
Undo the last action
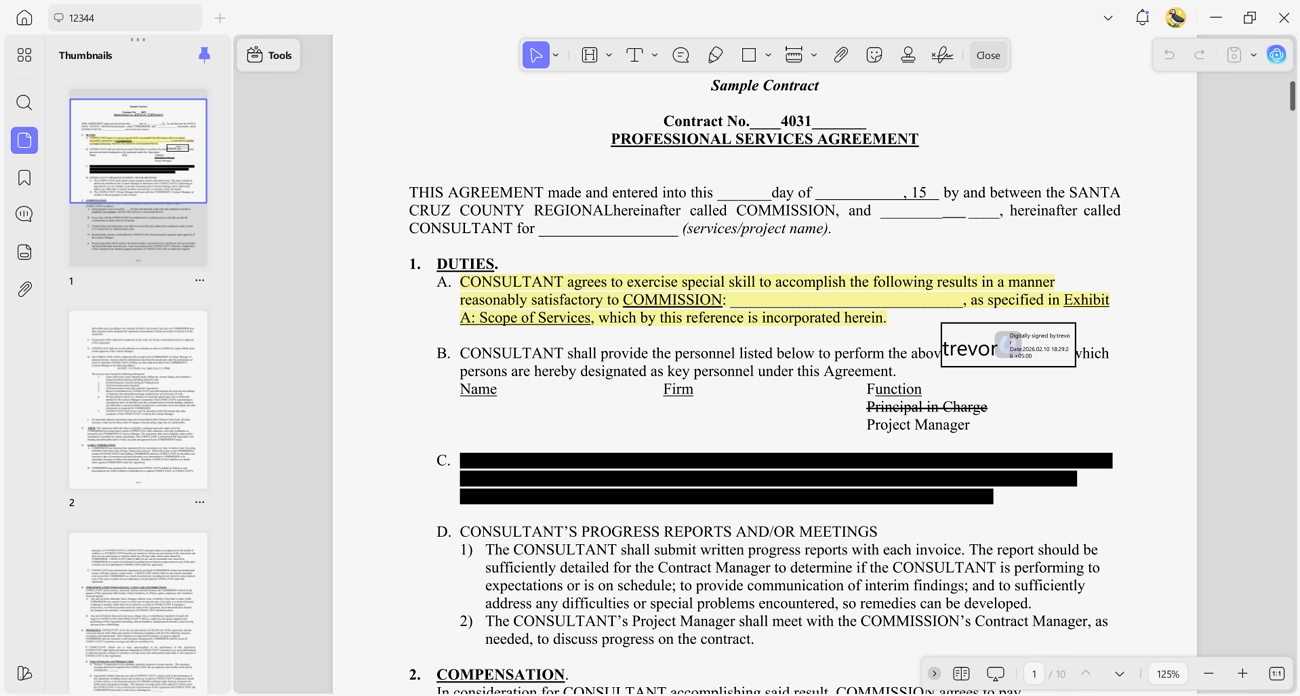[x=1169, y=55]
